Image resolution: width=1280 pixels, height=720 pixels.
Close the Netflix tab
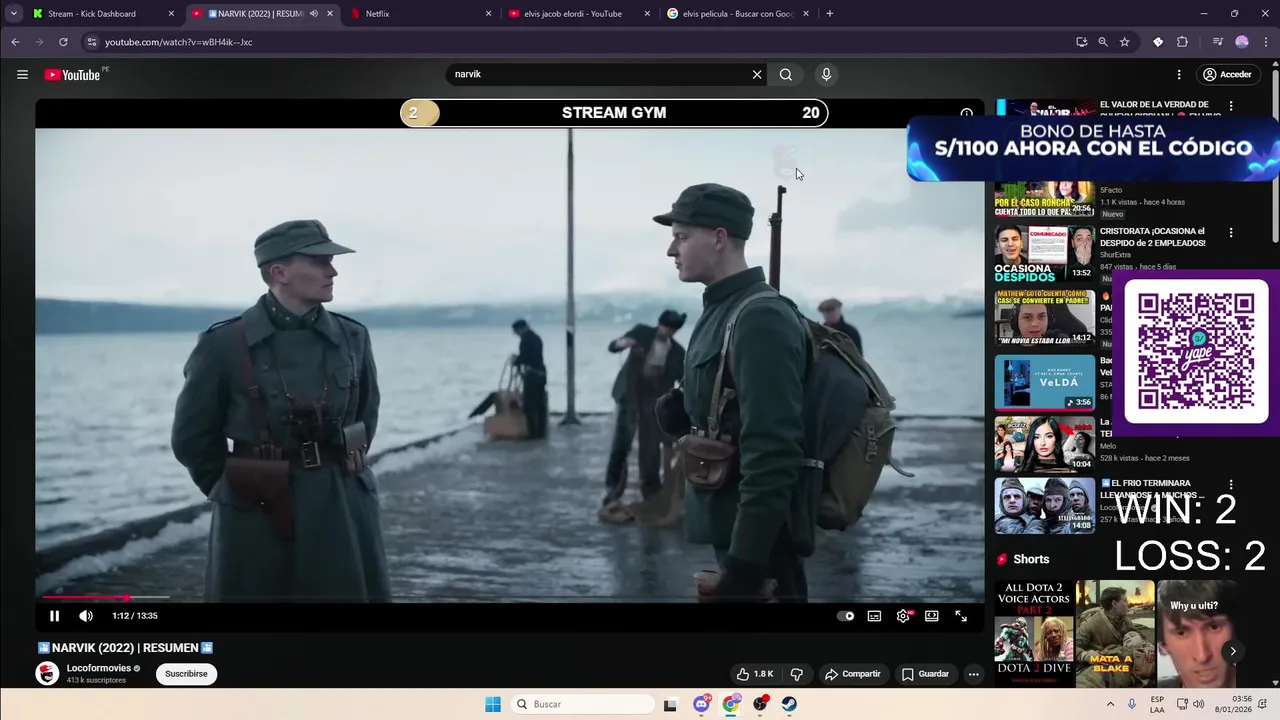(489, 14)
